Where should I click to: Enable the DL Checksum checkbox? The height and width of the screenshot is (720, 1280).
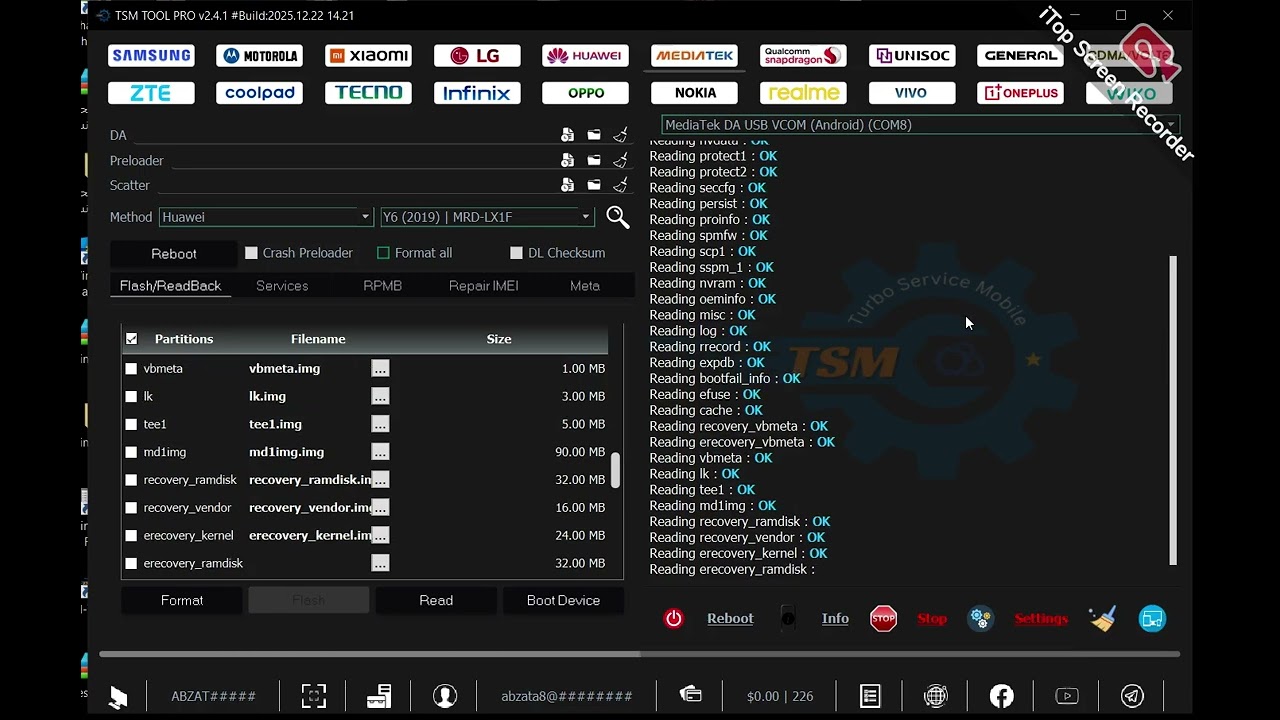pyautogui.click(x=516, y=253)
